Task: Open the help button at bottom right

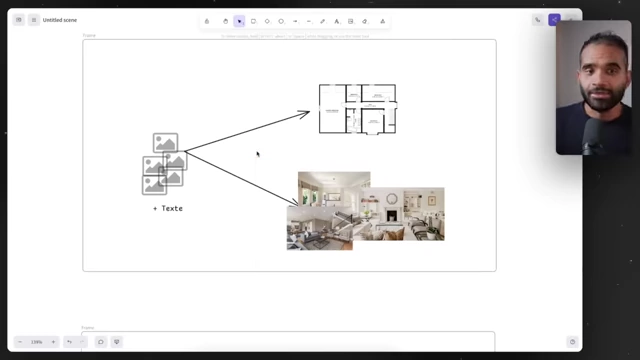Action: pos(572,342)
